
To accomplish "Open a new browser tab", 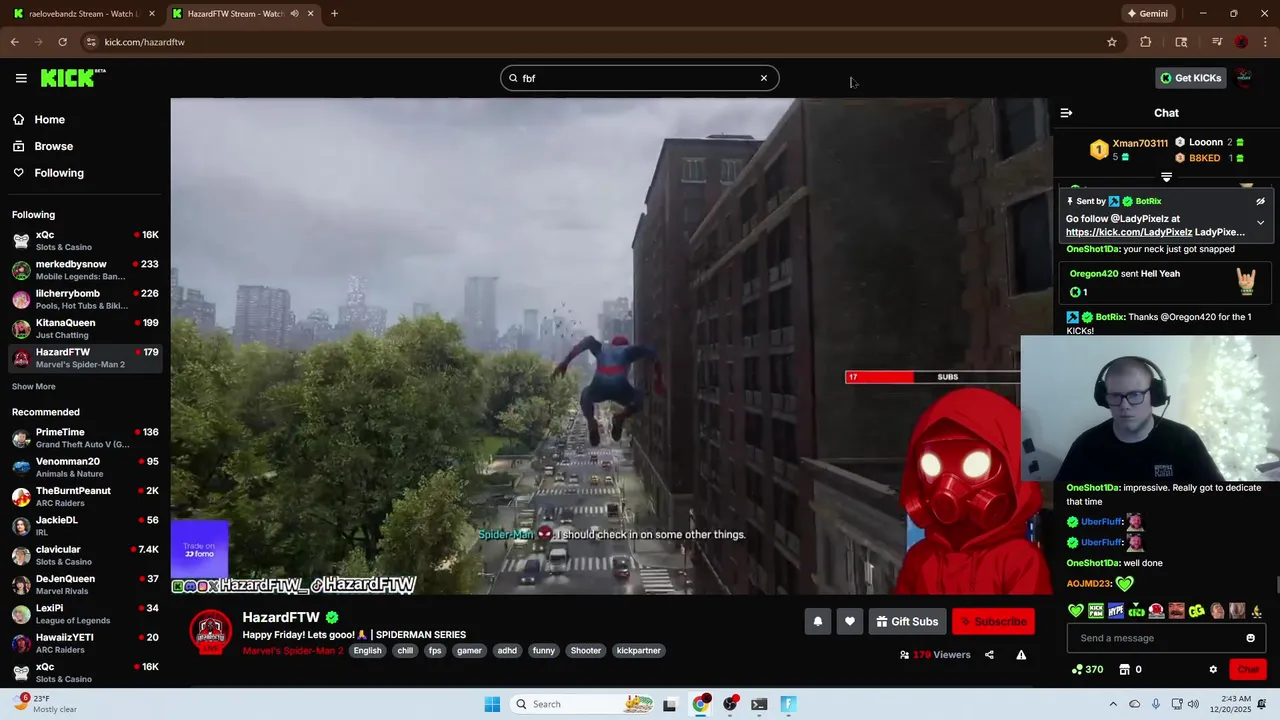I will 334,14.
